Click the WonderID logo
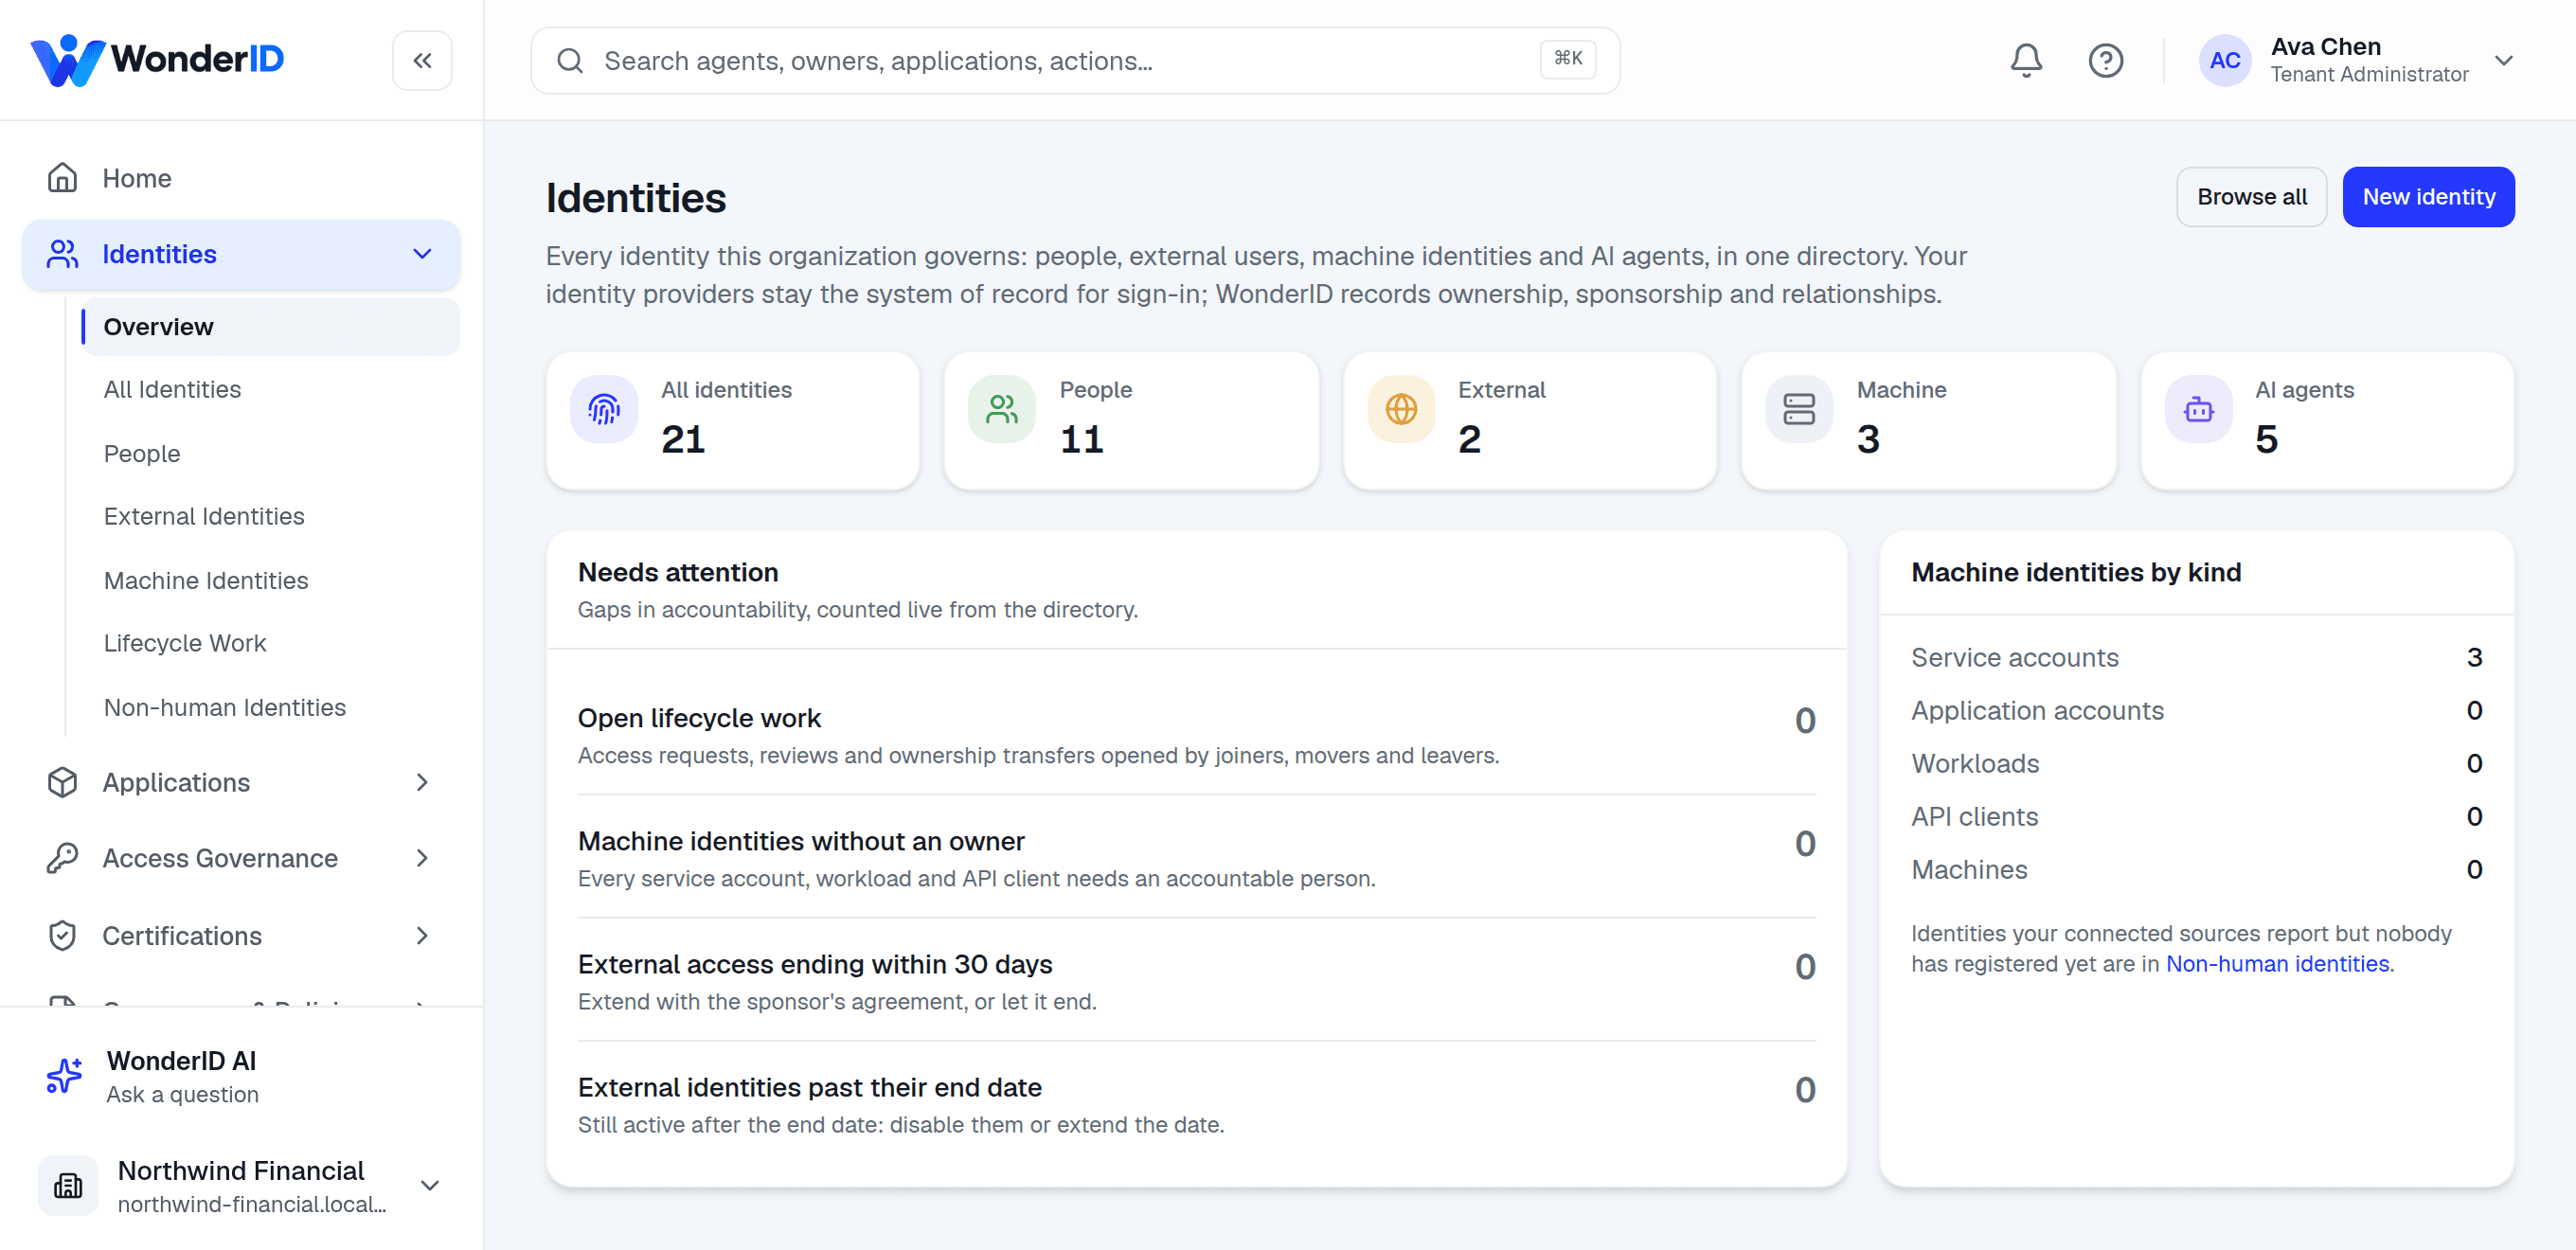 [157, 60]
